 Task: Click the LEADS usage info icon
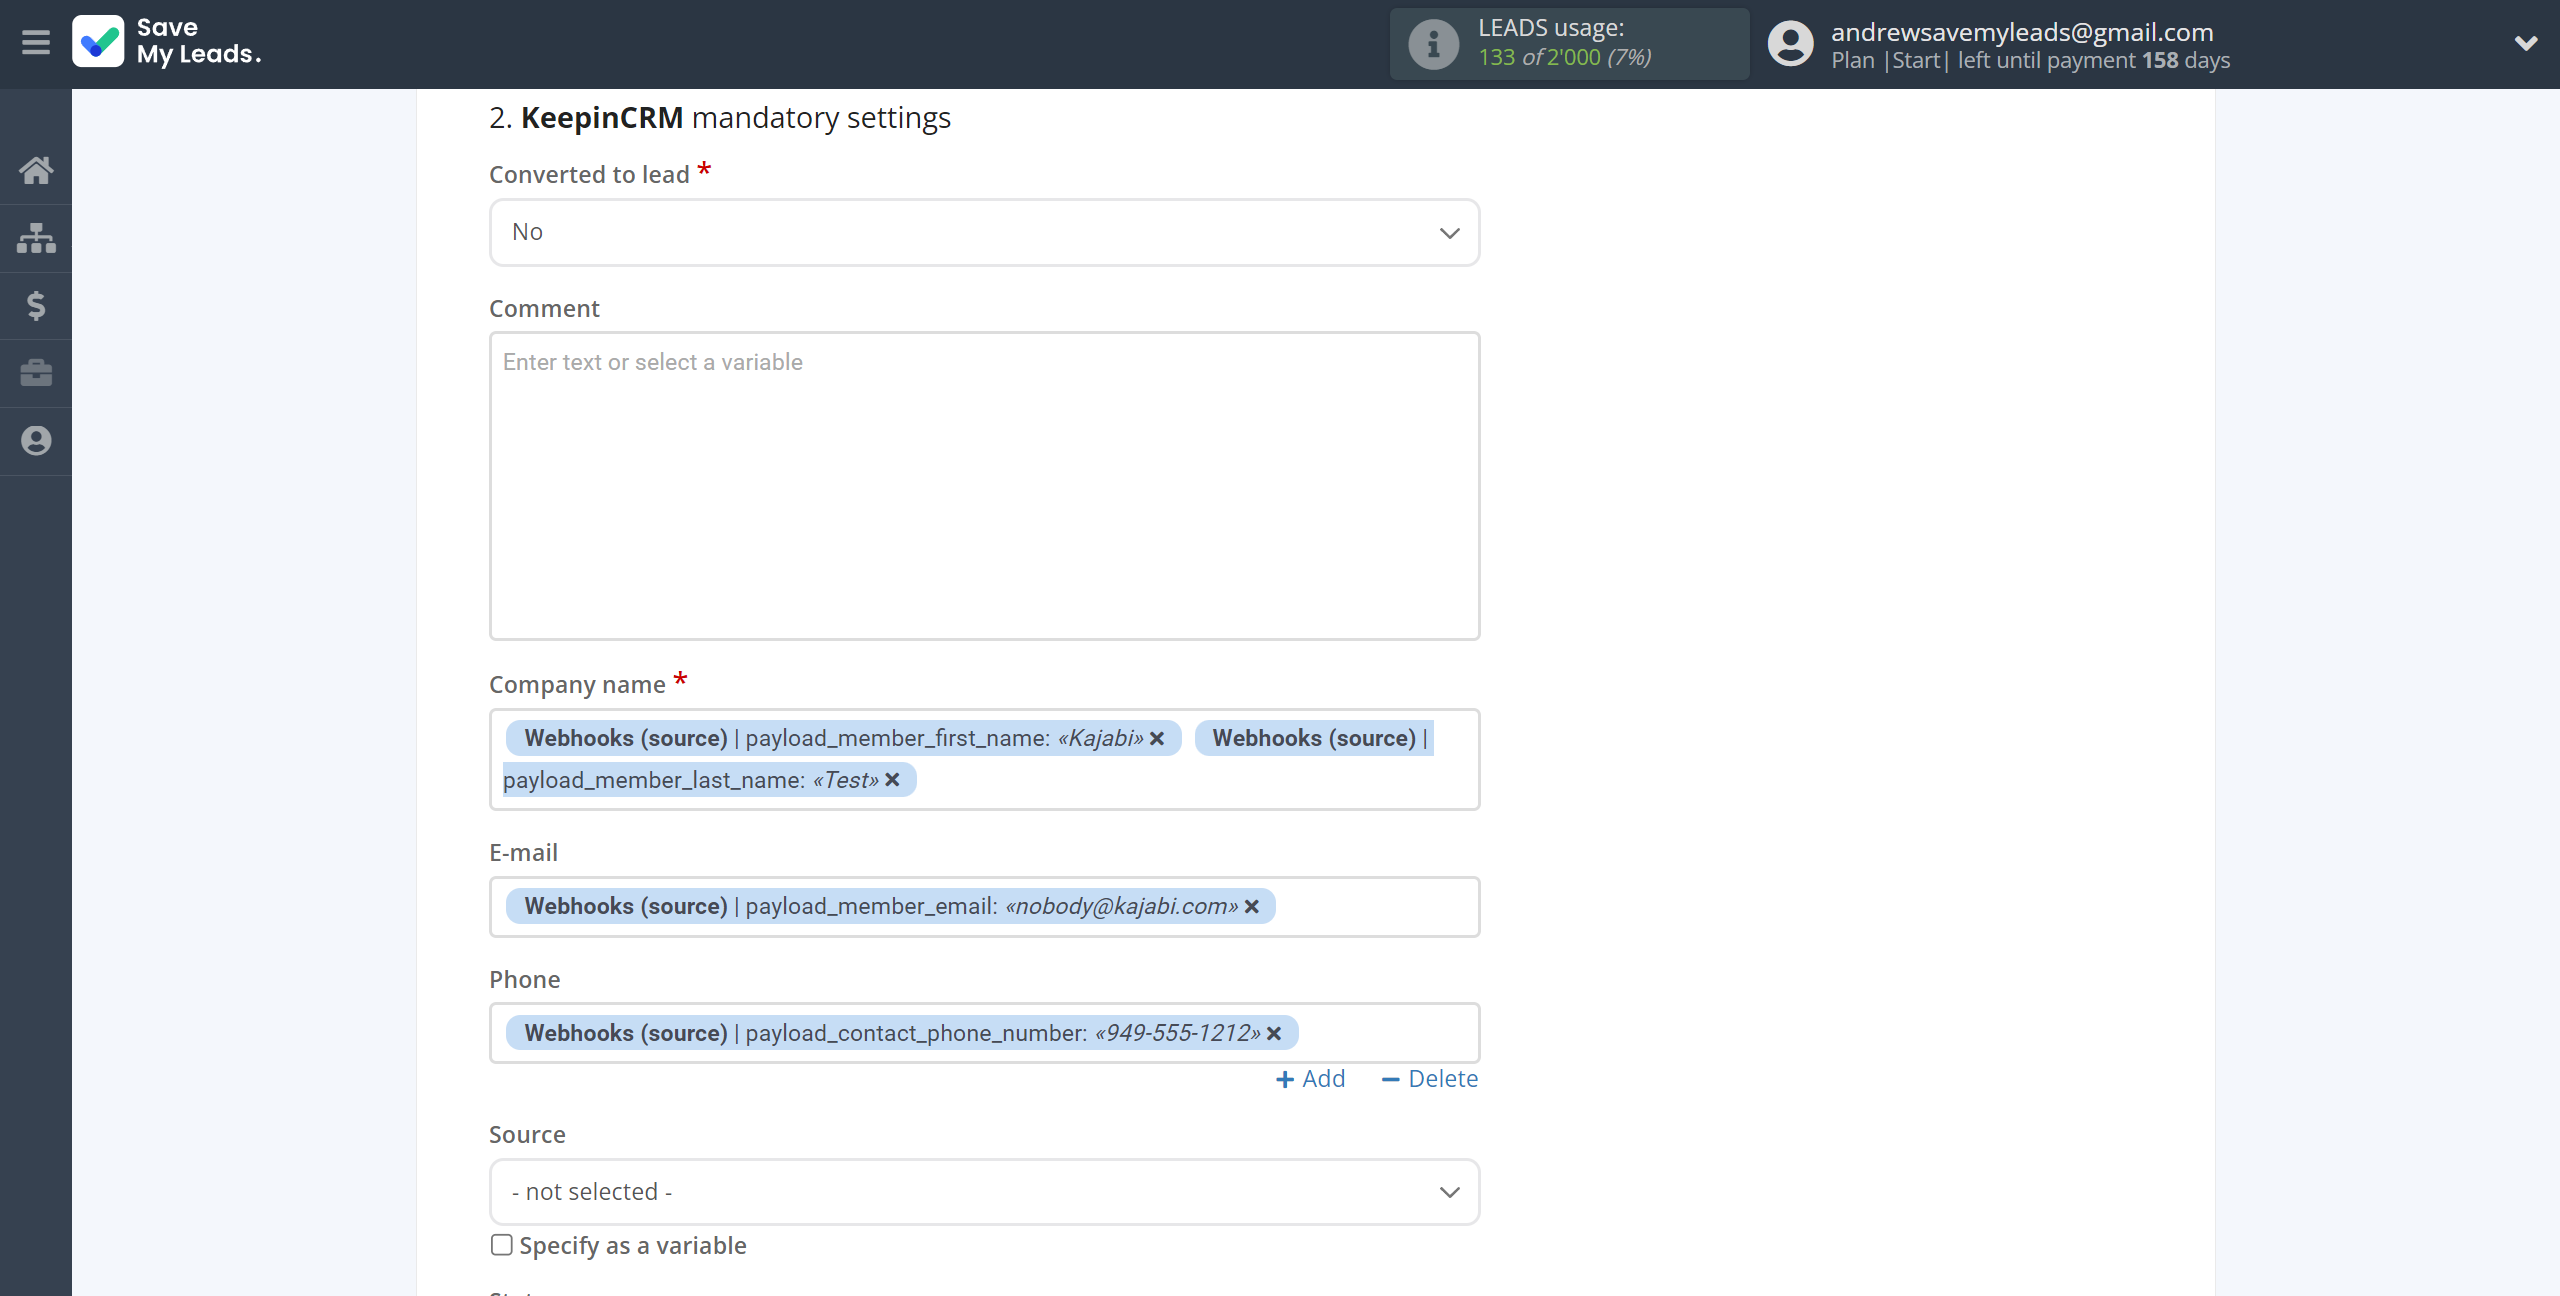tap(1433, 44)
